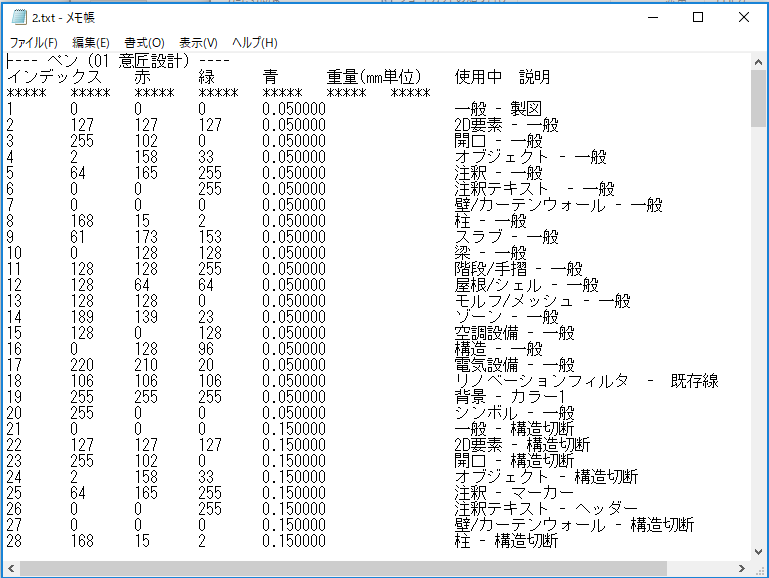This screenshot has height=578, width=769.
Task: Place cursor in the 一般 - 製図 line
Action: (498, 109)
